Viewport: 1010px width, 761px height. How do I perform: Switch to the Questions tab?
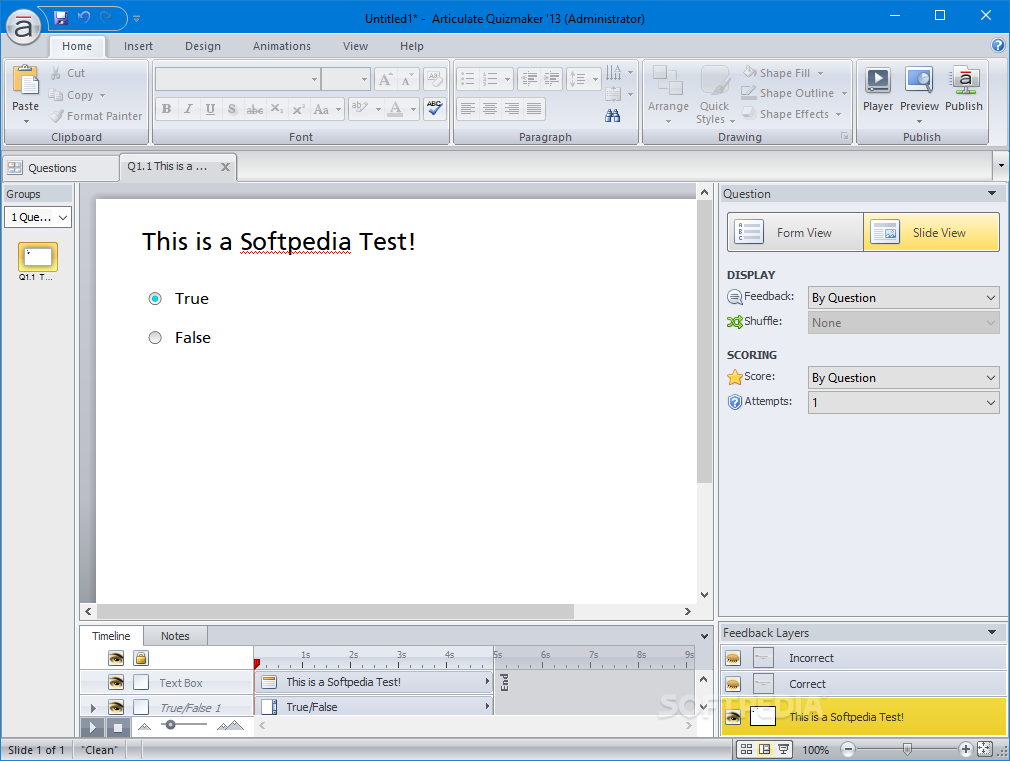pos(61,168)
